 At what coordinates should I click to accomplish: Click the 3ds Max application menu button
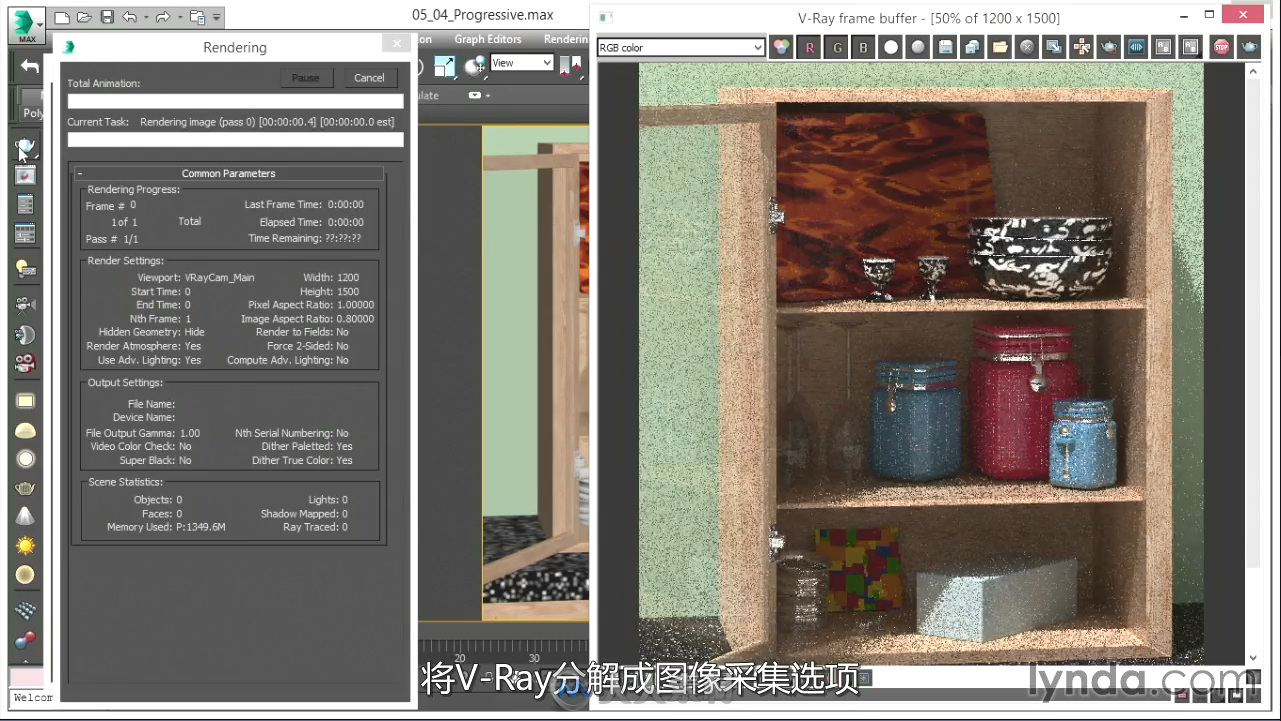(x=27, y=26)
